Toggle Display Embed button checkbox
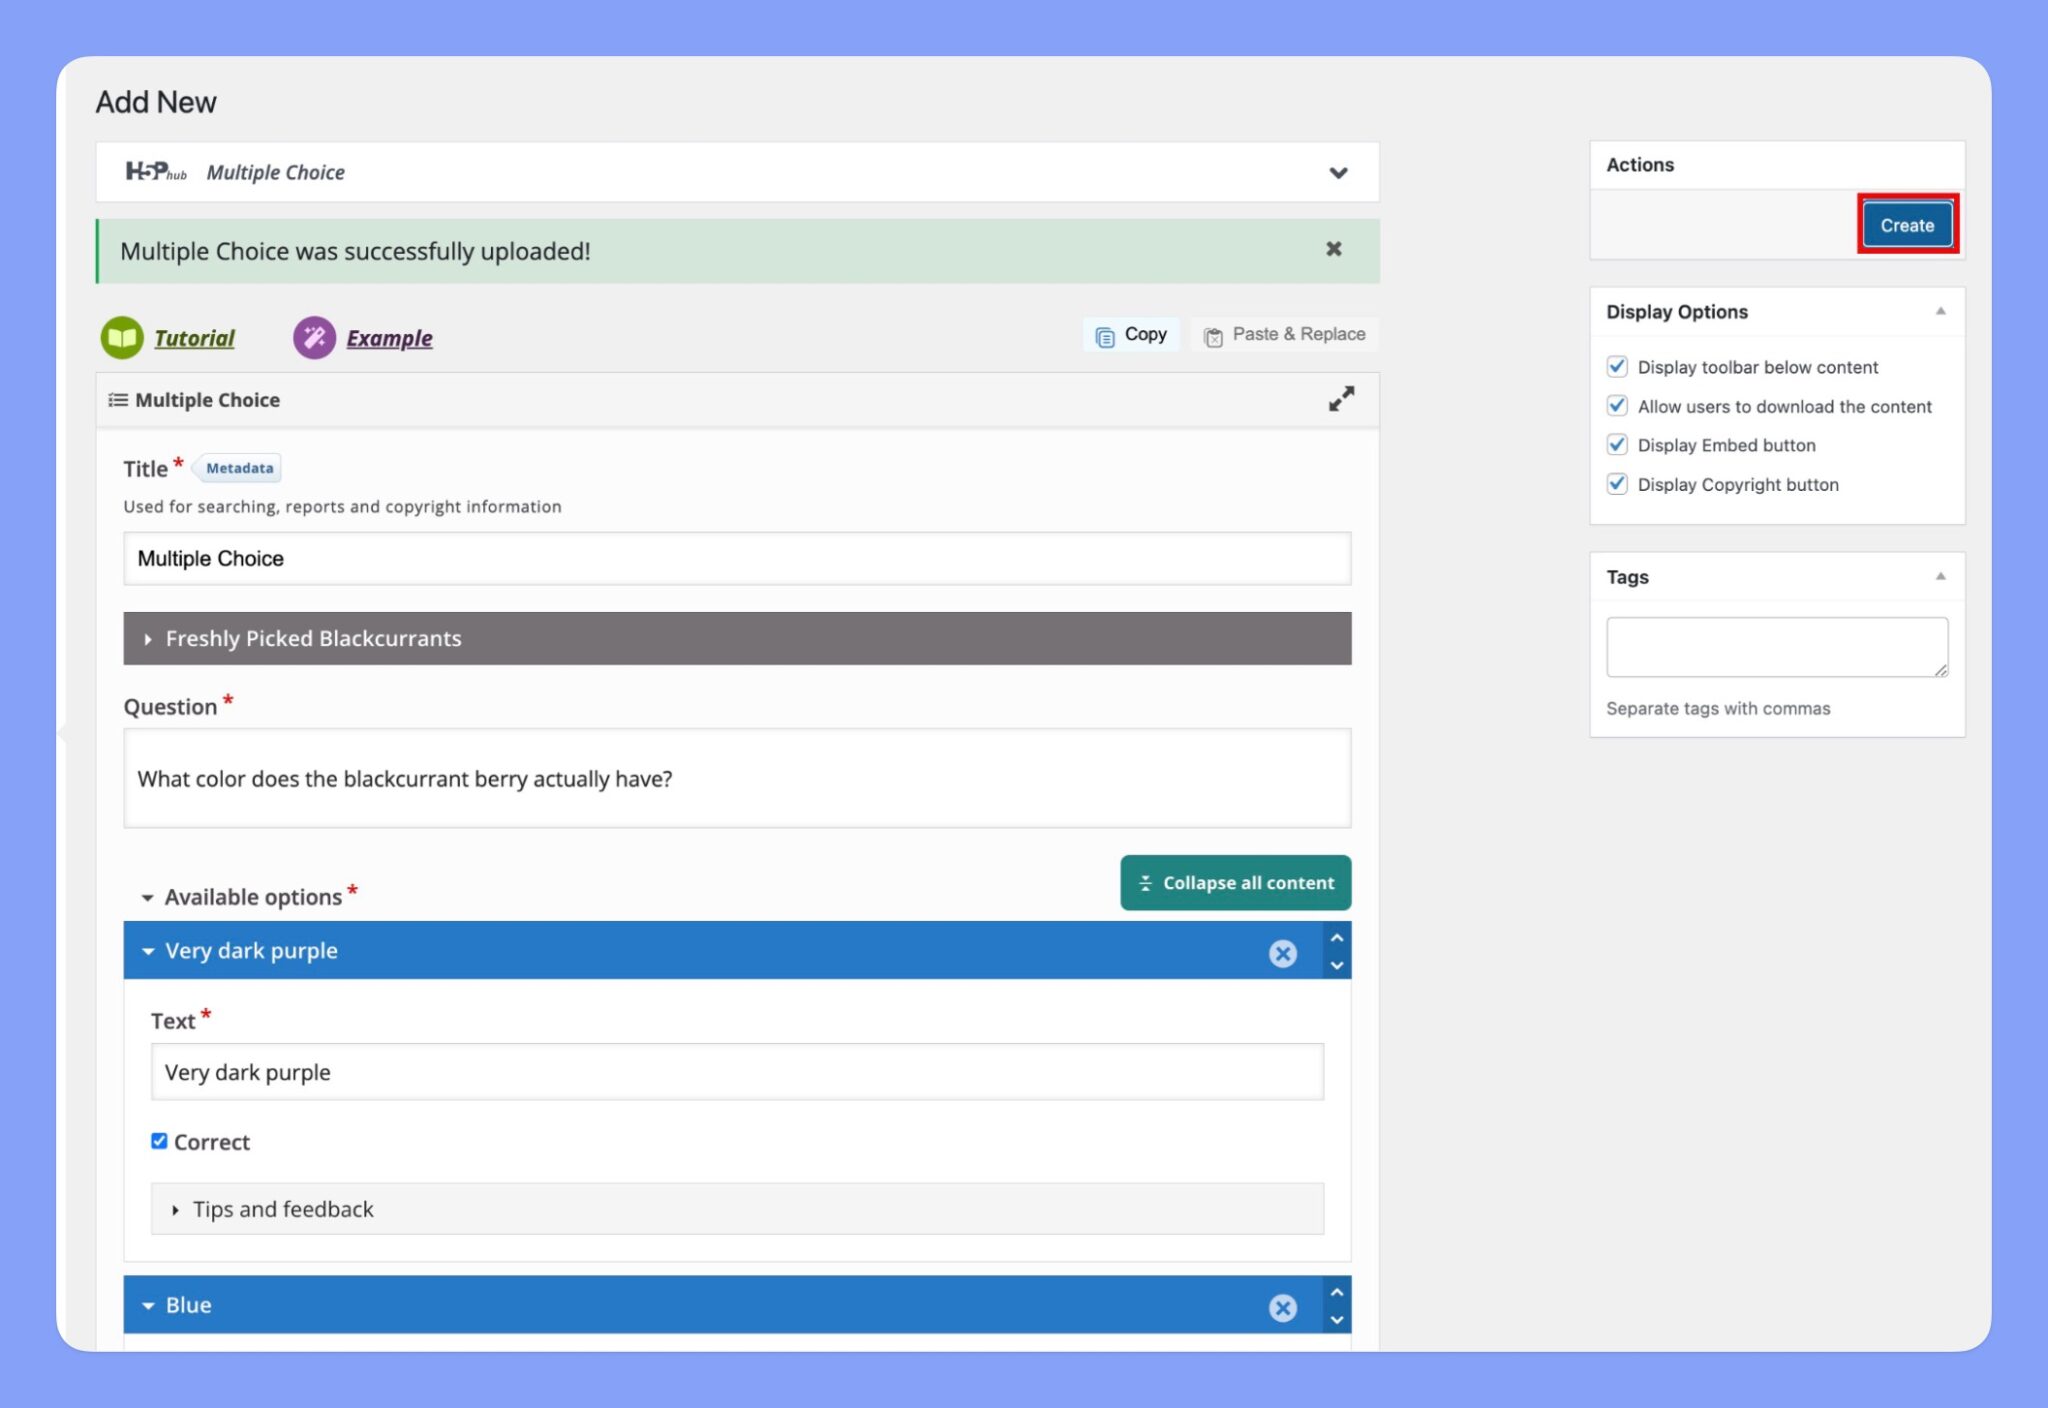 tap(1617, 444)
